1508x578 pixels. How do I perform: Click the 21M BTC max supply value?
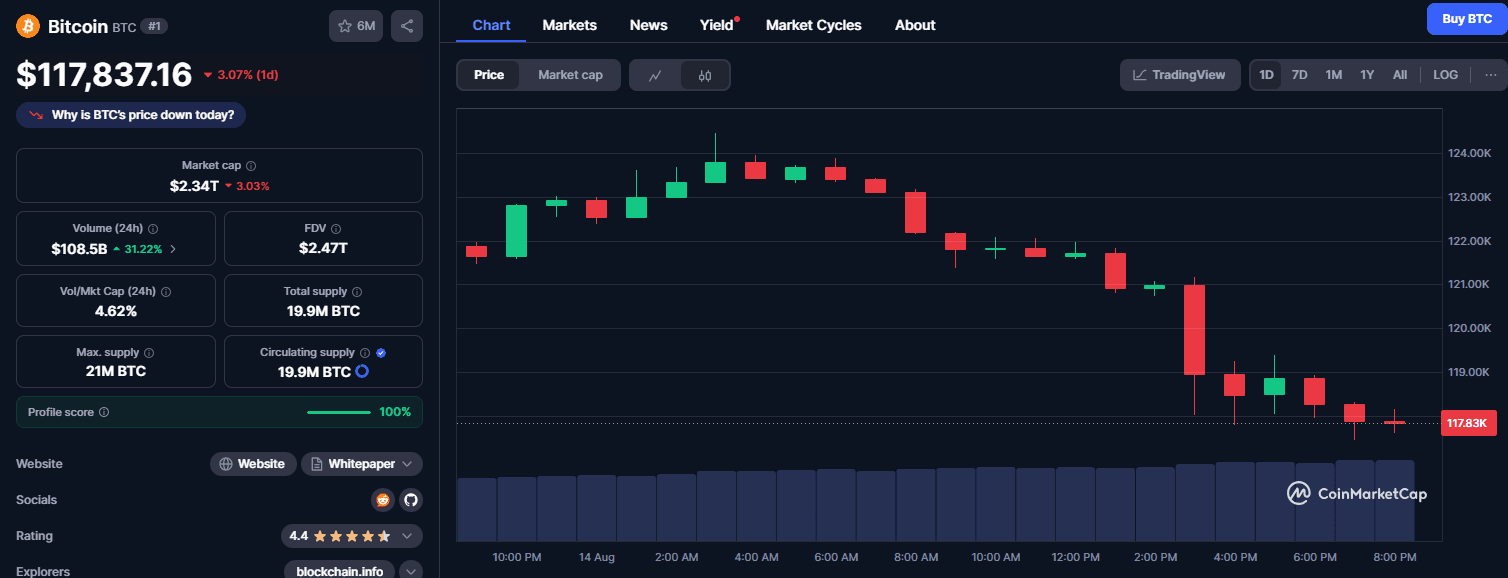pos(115,371)
